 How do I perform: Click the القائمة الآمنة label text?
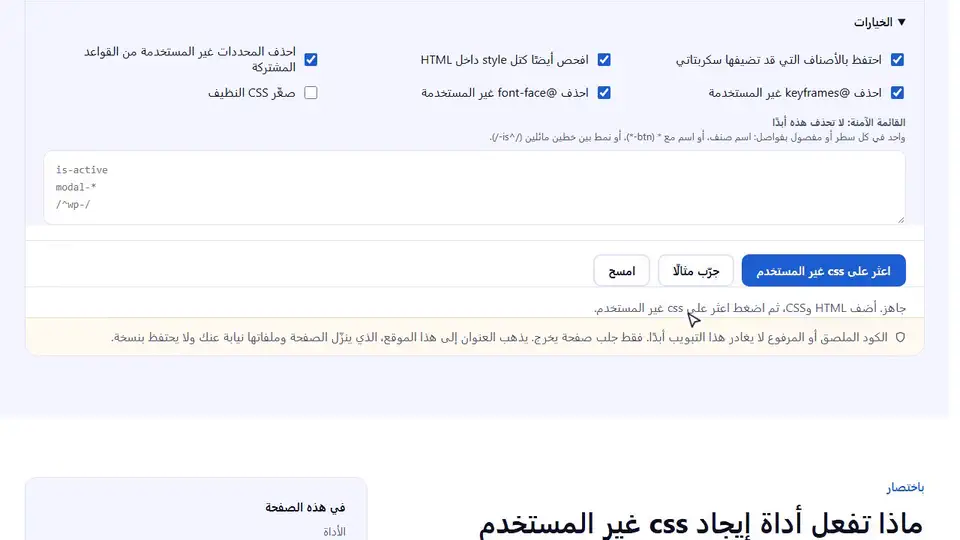(839, 122)
